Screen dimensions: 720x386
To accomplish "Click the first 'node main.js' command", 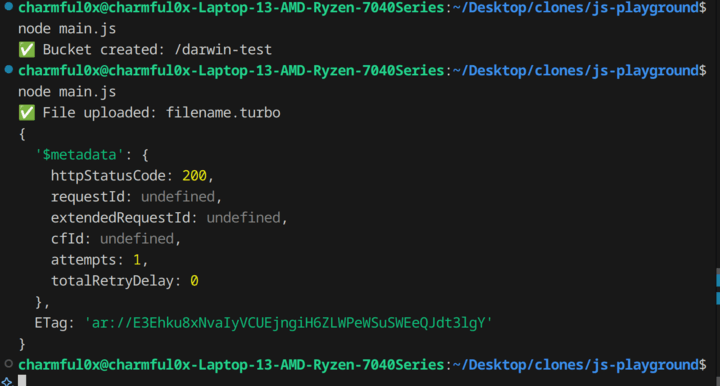I will [67, 28].
